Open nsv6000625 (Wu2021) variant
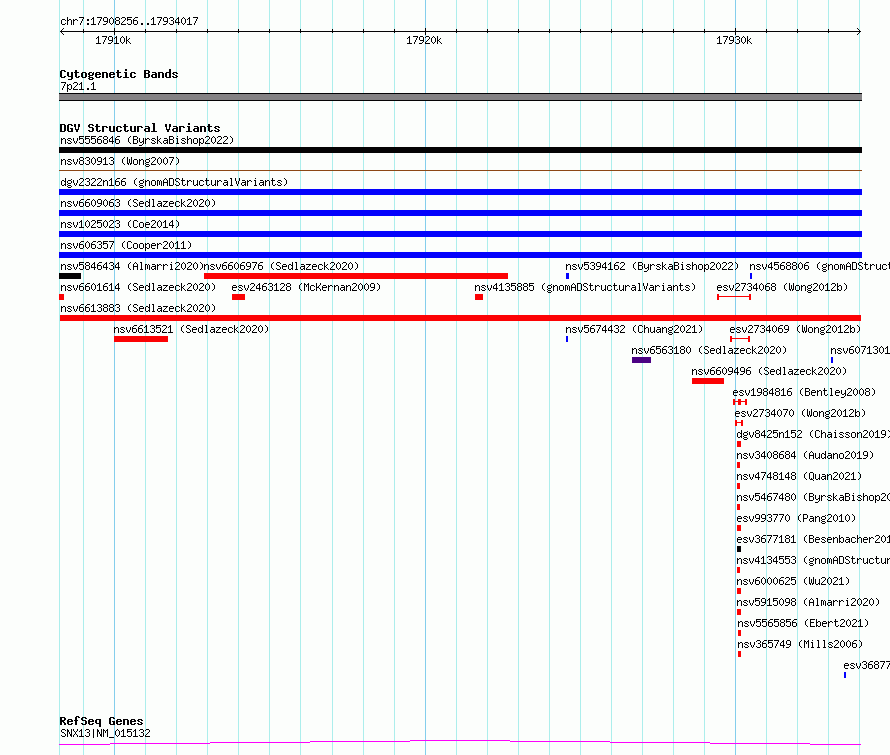890x755 pixels. (x=794, y=581)
